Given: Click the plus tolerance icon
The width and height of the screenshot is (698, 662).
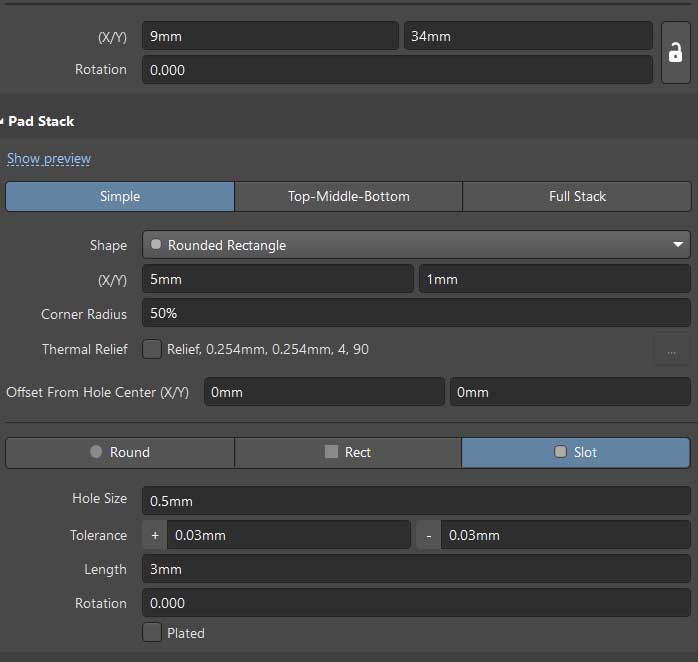Looking at the screenshot, I should pos(155,535).
